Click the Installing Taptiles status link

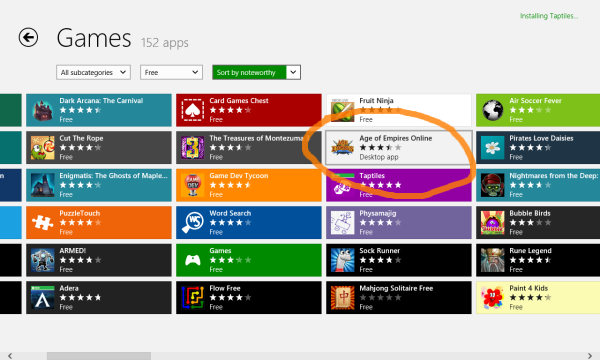(549, 16)
